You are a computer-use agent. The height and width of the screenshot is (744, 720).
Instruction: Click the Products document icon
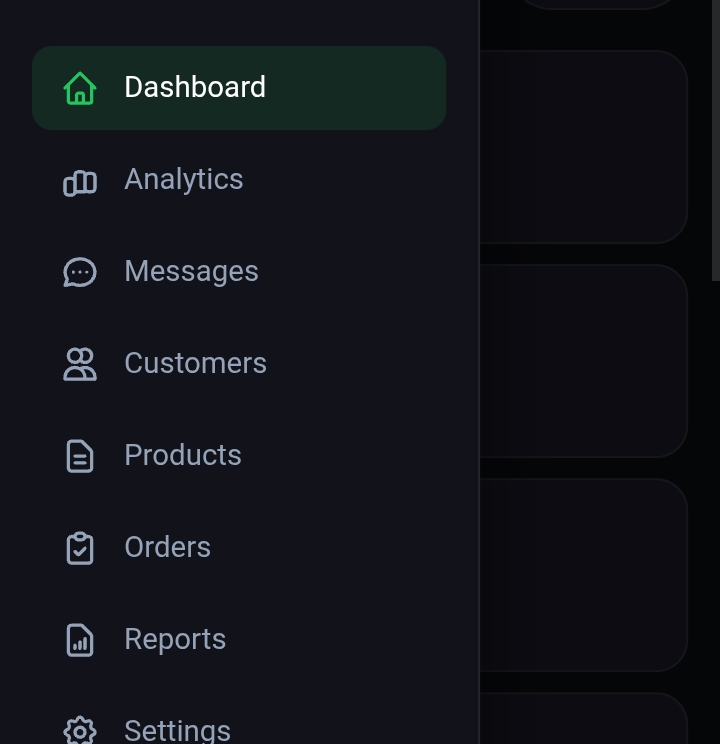click(80, 456)
